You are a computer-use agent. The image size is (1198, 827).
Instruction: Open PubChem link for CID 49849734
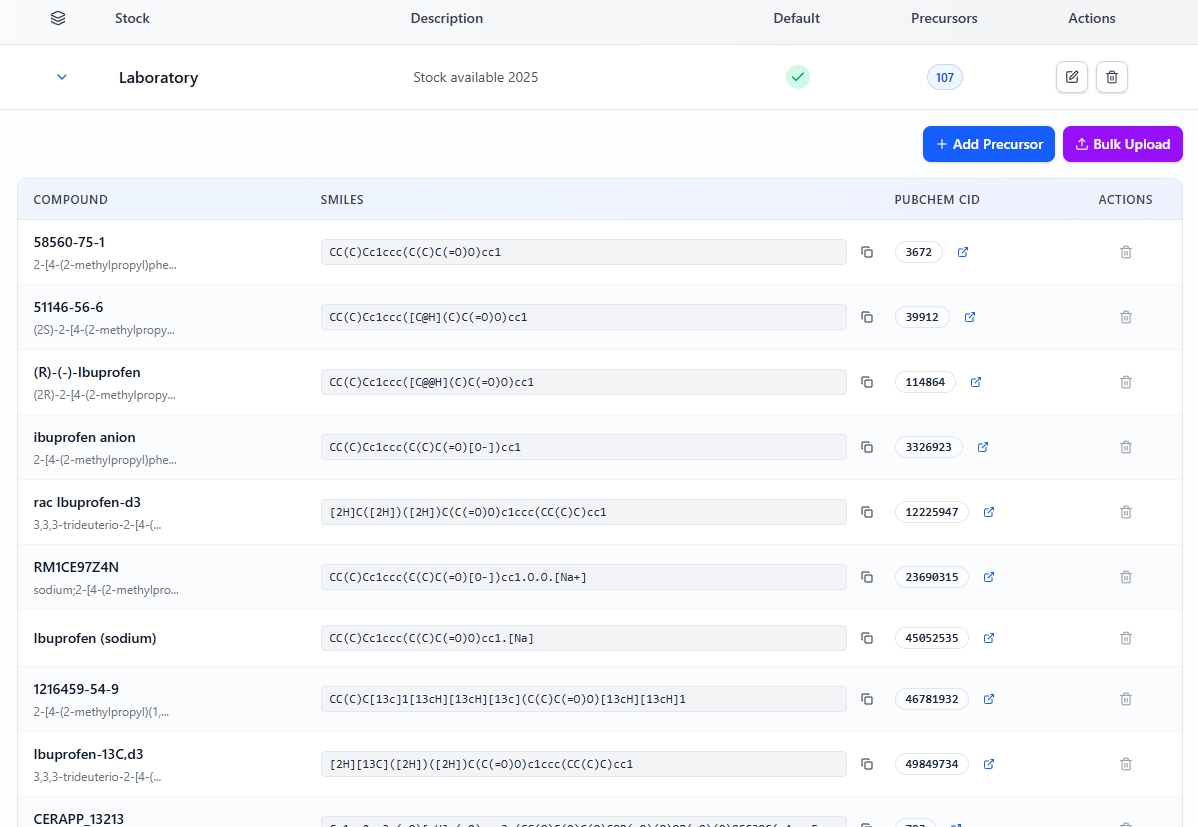coord(988,764)
